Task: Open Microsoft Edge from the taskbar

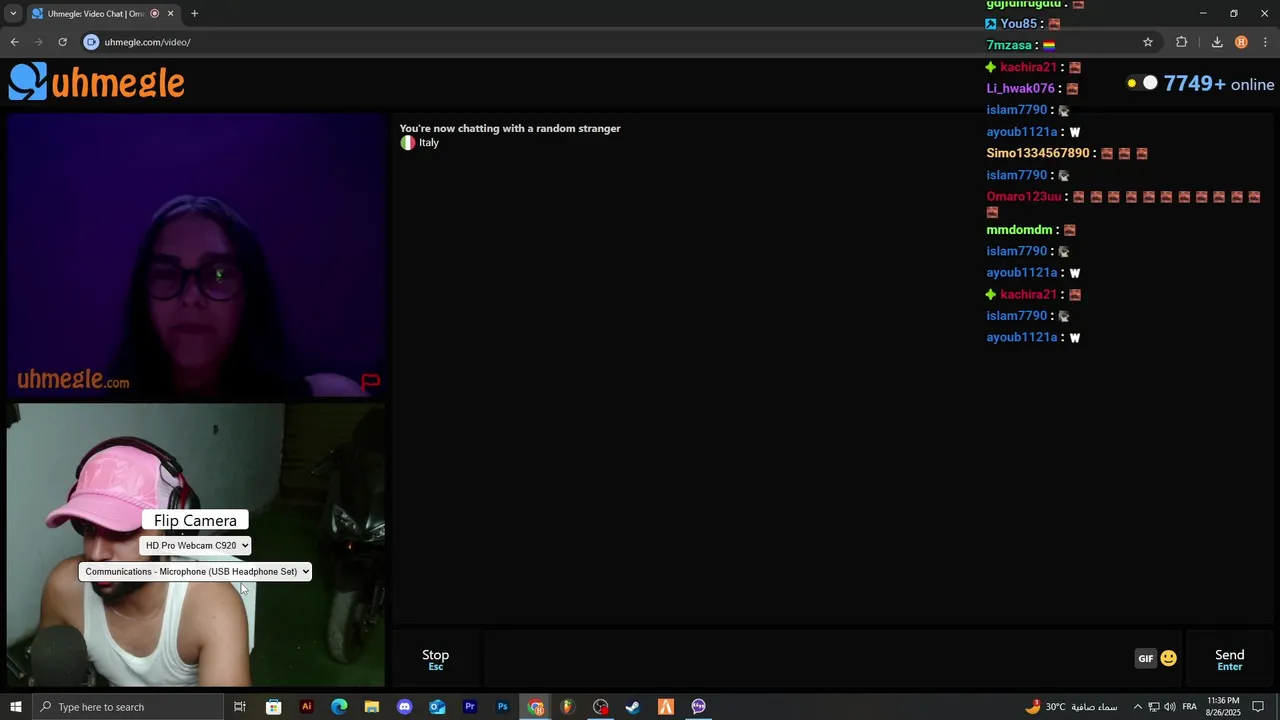Action: tap(339, 707)
